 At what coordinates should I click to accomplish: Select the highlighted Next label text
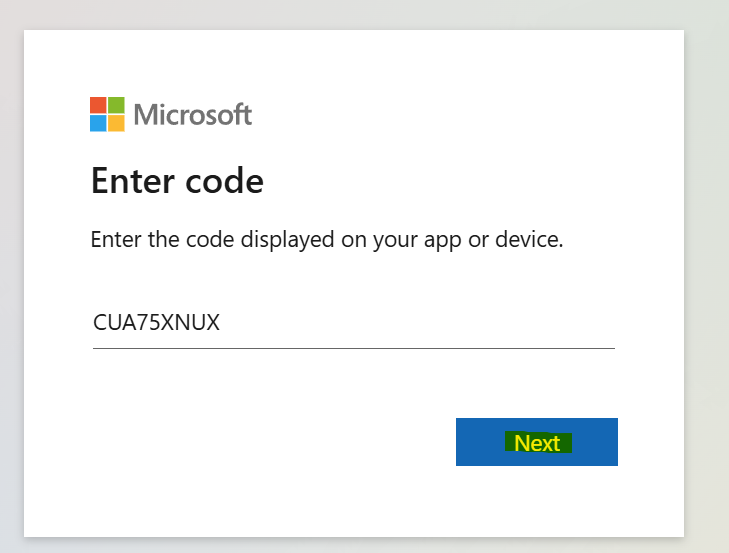click(537, 443)
